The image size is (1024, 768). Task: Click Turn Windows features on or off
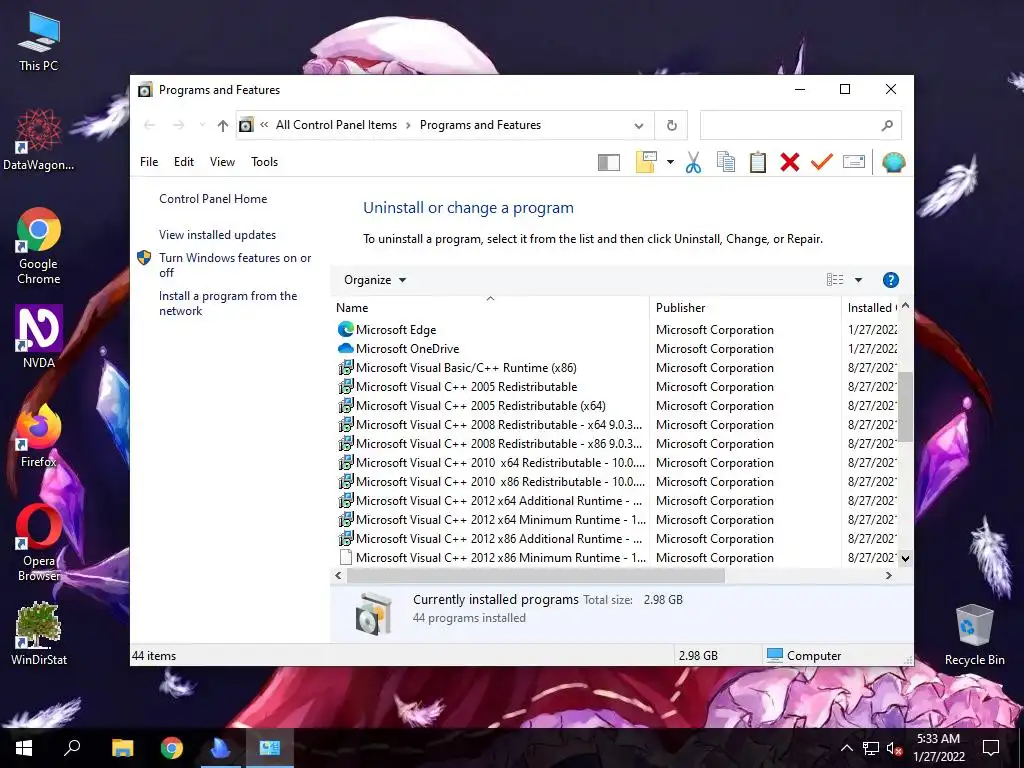[235, 265]
